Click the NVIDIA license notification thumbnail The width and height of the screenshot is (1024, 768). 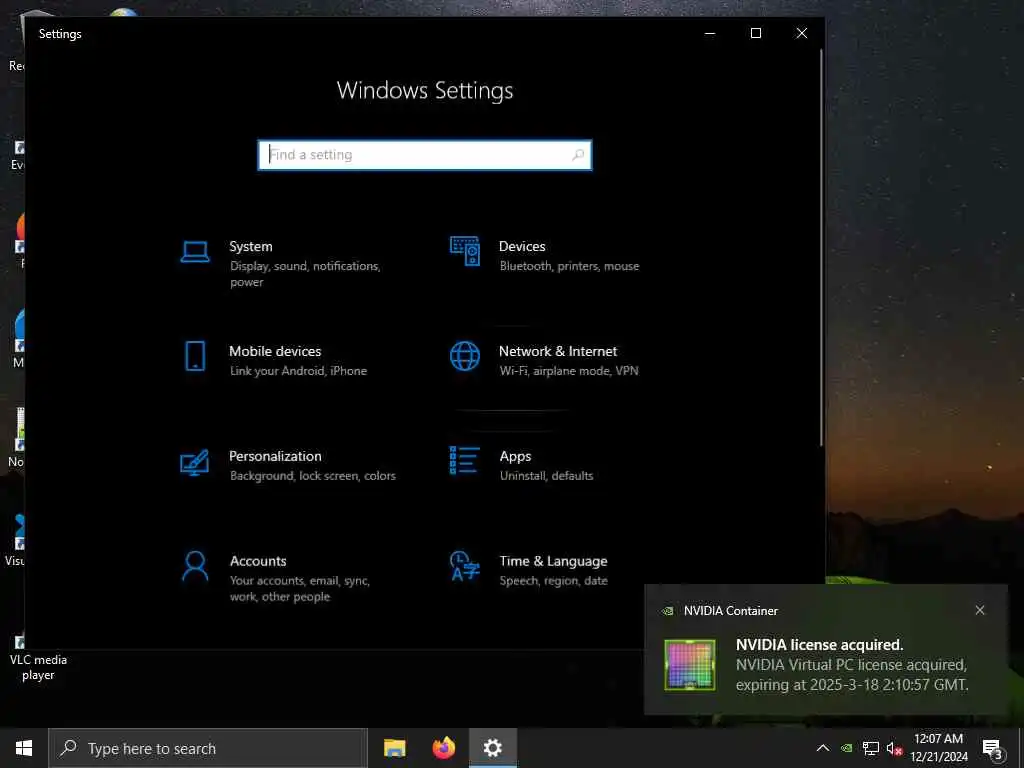pos(690,664)
